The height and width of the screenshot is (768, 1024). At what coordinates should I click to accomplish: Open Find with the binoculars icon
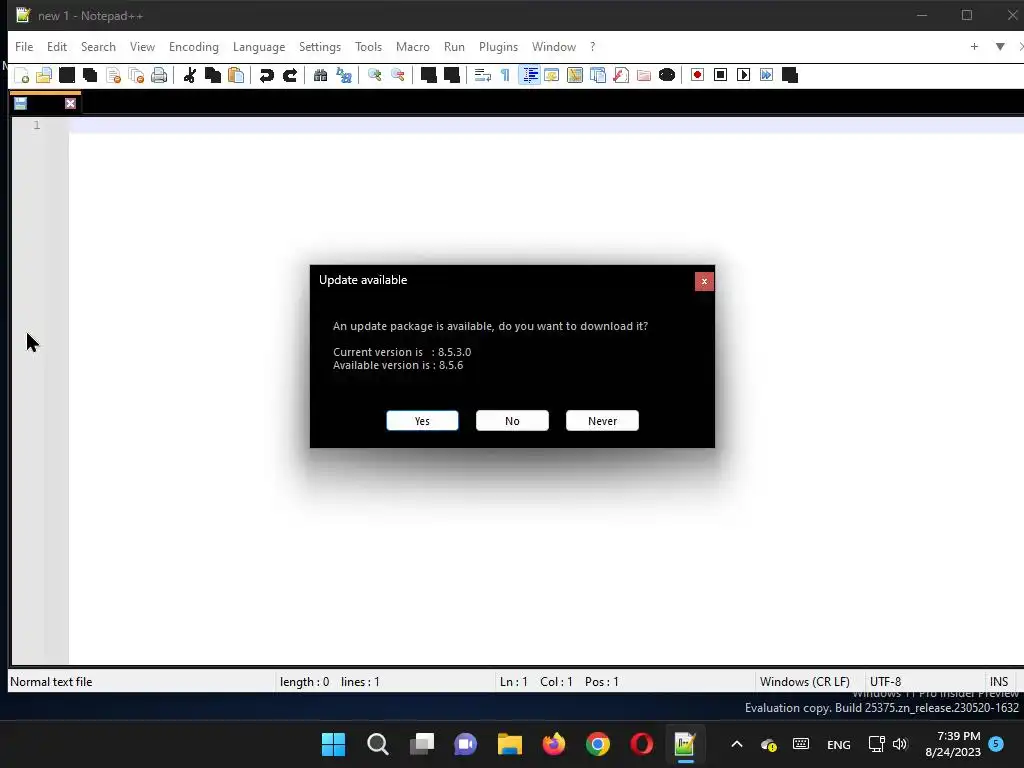pyautogui.click(x=320, y=75)
